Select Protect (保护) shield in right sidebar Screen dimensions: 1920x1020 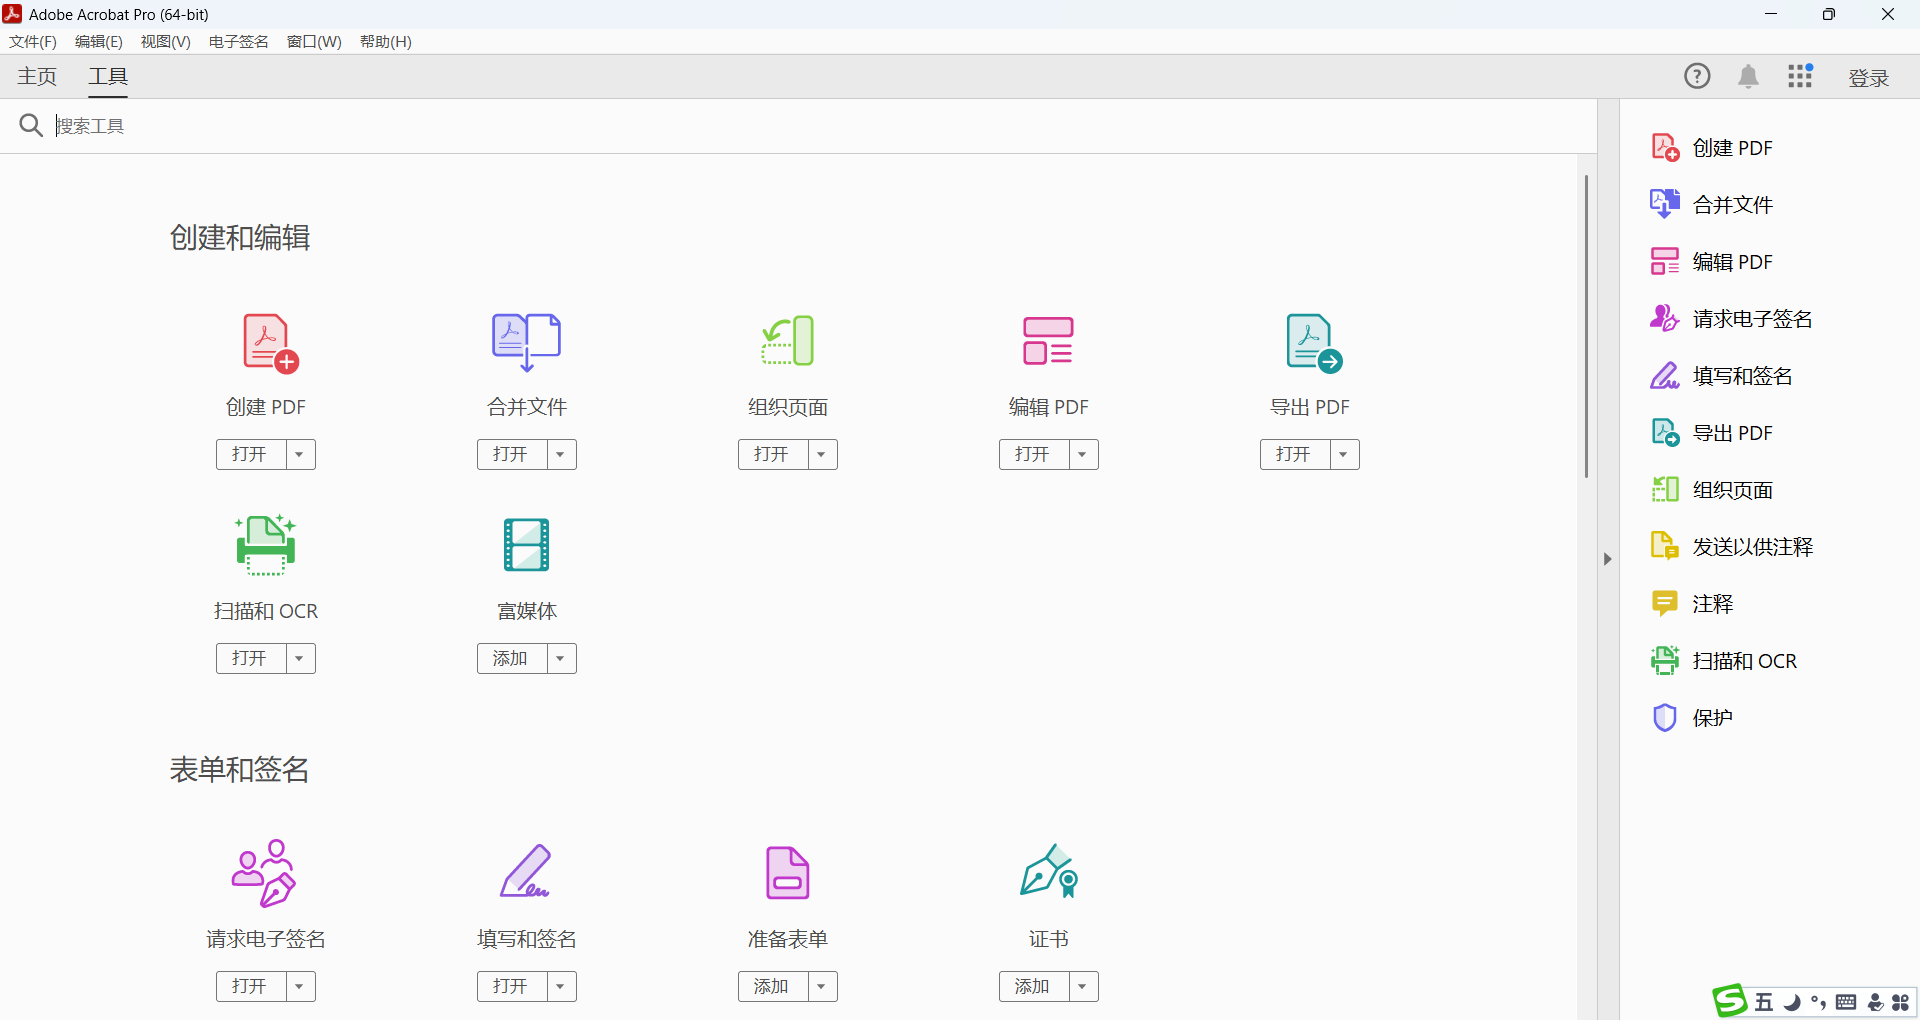[x=1664, y=718]
